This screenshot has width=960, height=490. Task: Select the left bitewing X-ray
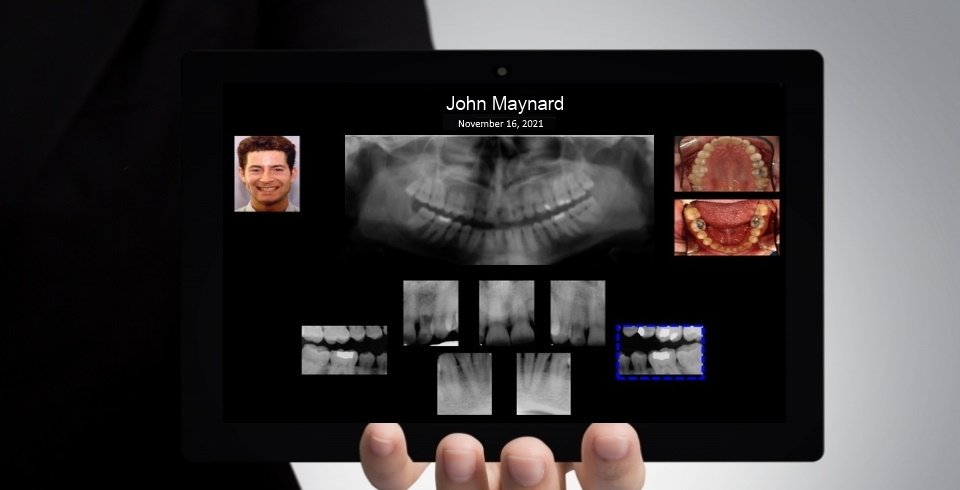344,350
